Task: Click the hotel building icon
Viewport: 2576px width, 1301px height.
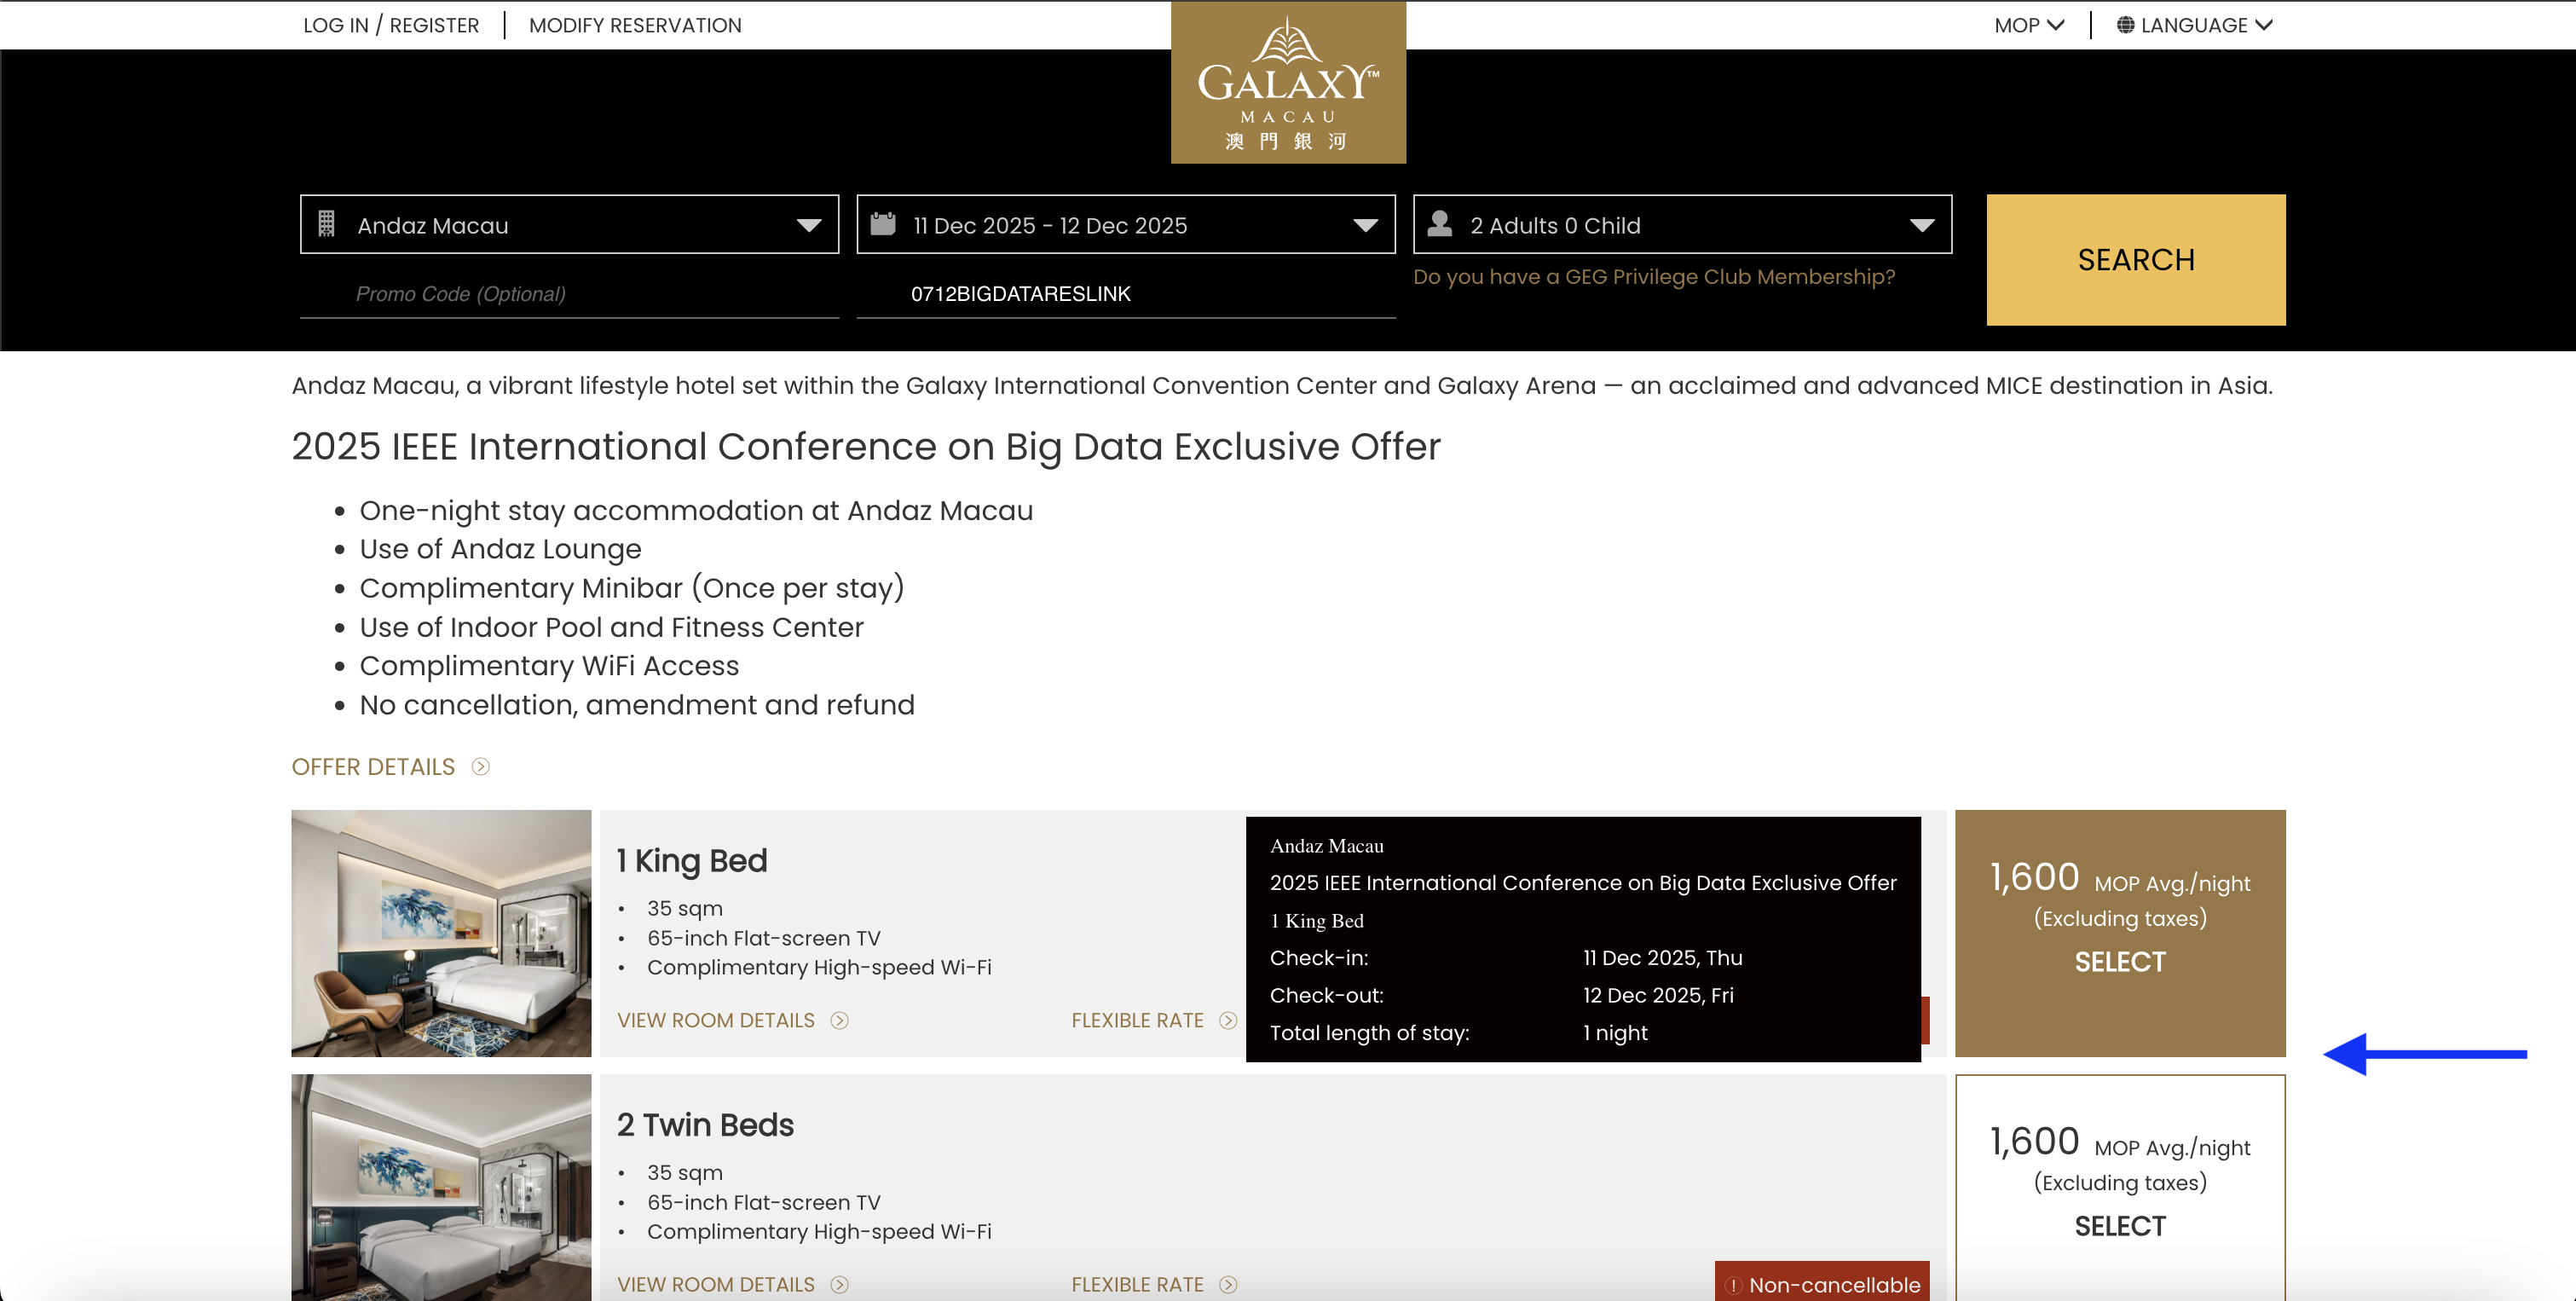Action: click(x=326, y=224)
